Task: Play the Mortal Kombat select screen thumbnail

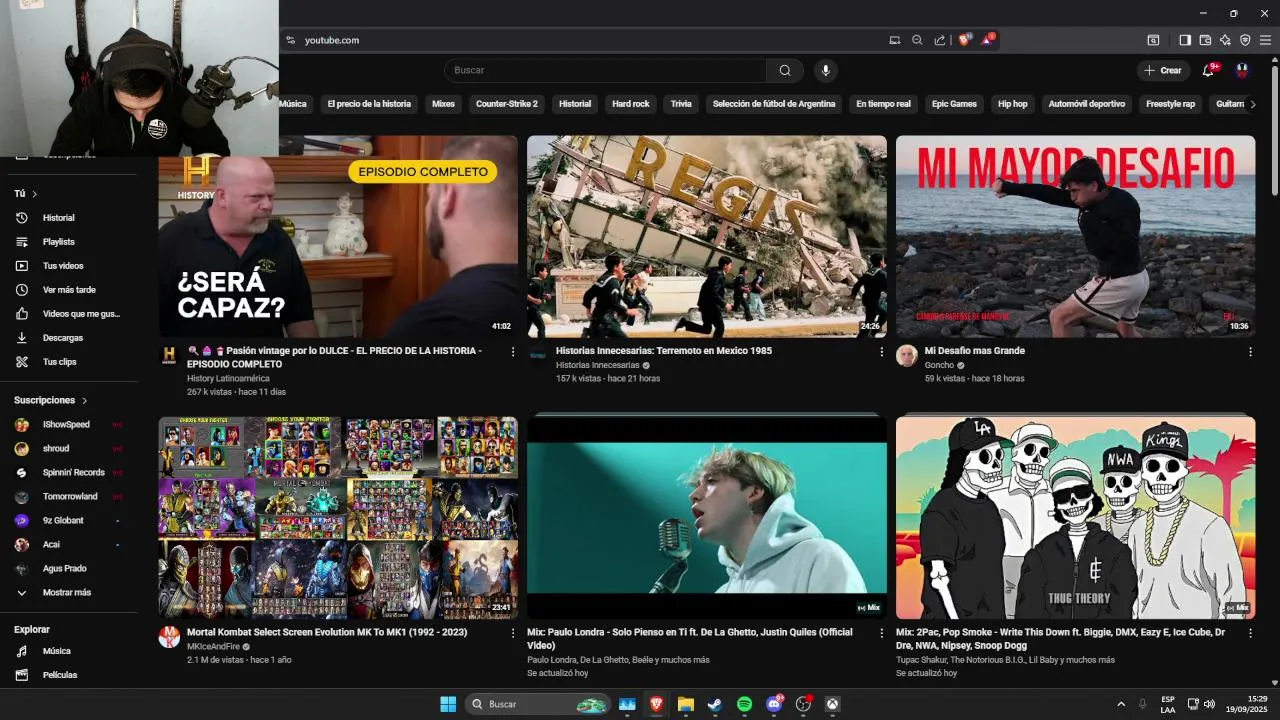Action: 338,518
